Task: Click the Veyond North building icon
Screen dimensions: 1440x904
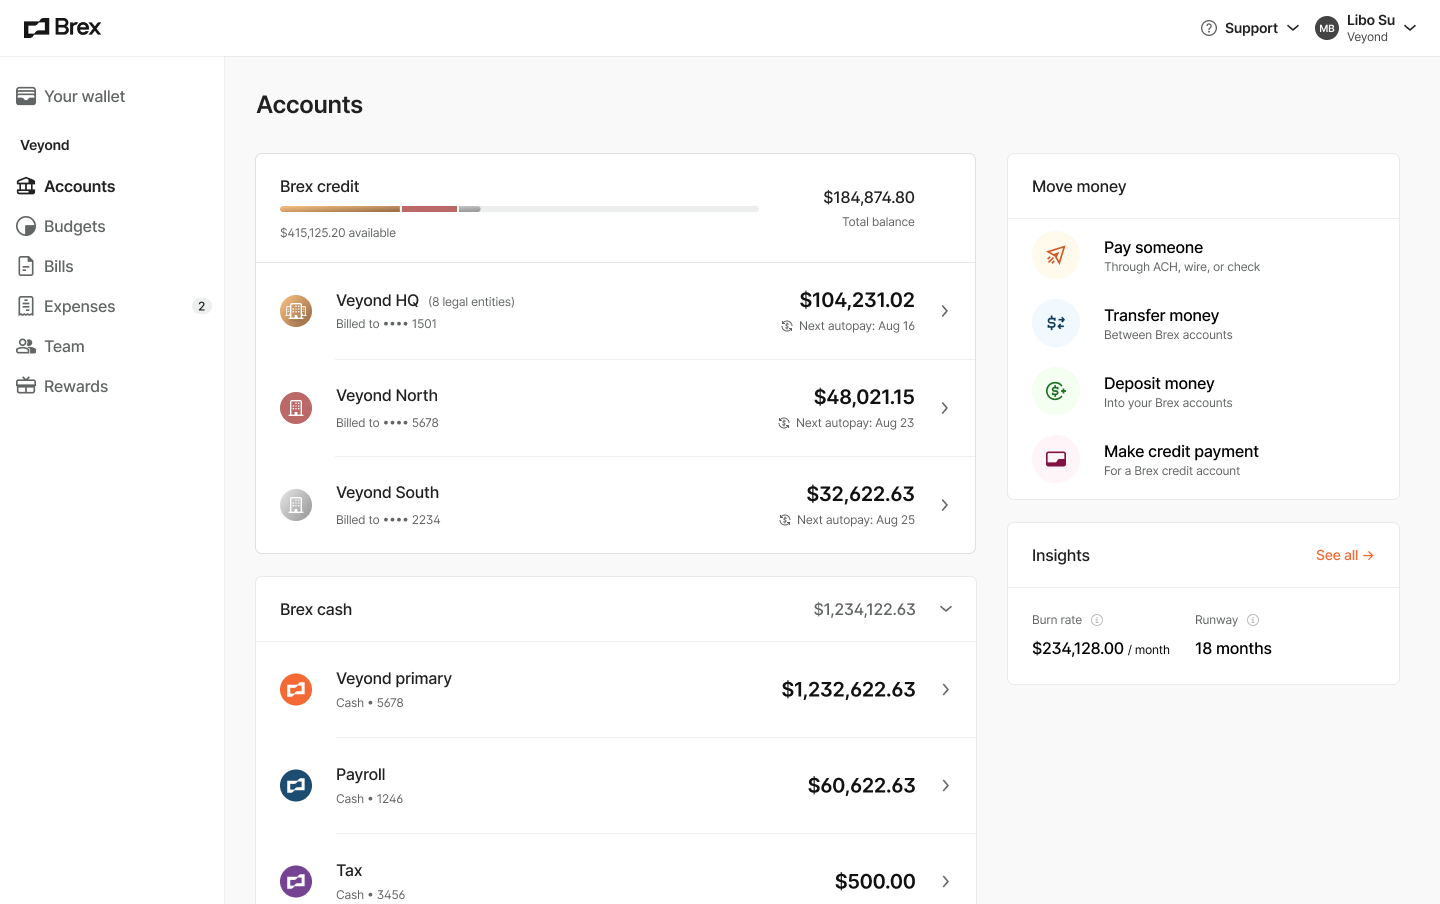Action: [296, 408]
